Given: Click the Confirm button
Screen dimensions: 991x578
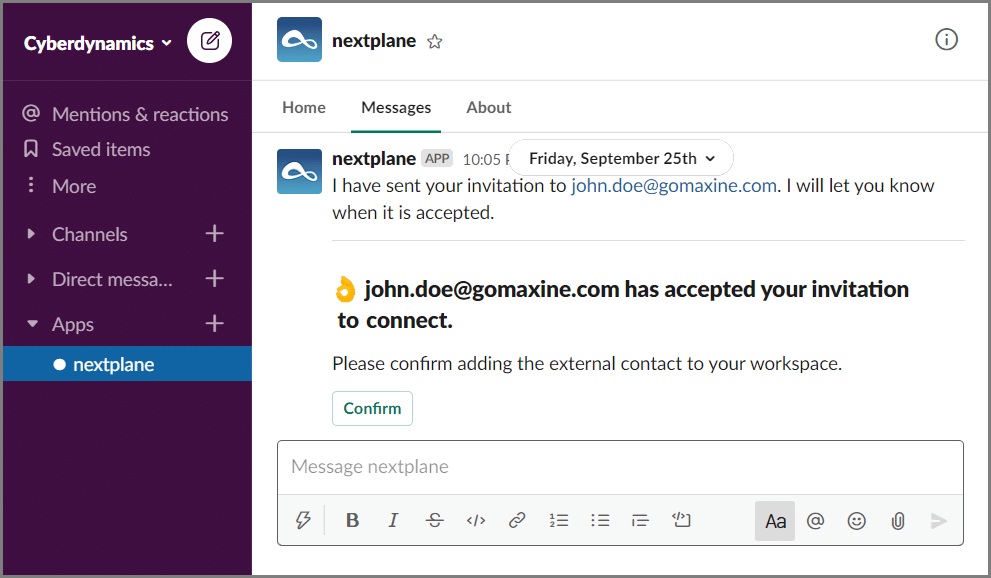Looking at the screenshot, I should (372, 409).
